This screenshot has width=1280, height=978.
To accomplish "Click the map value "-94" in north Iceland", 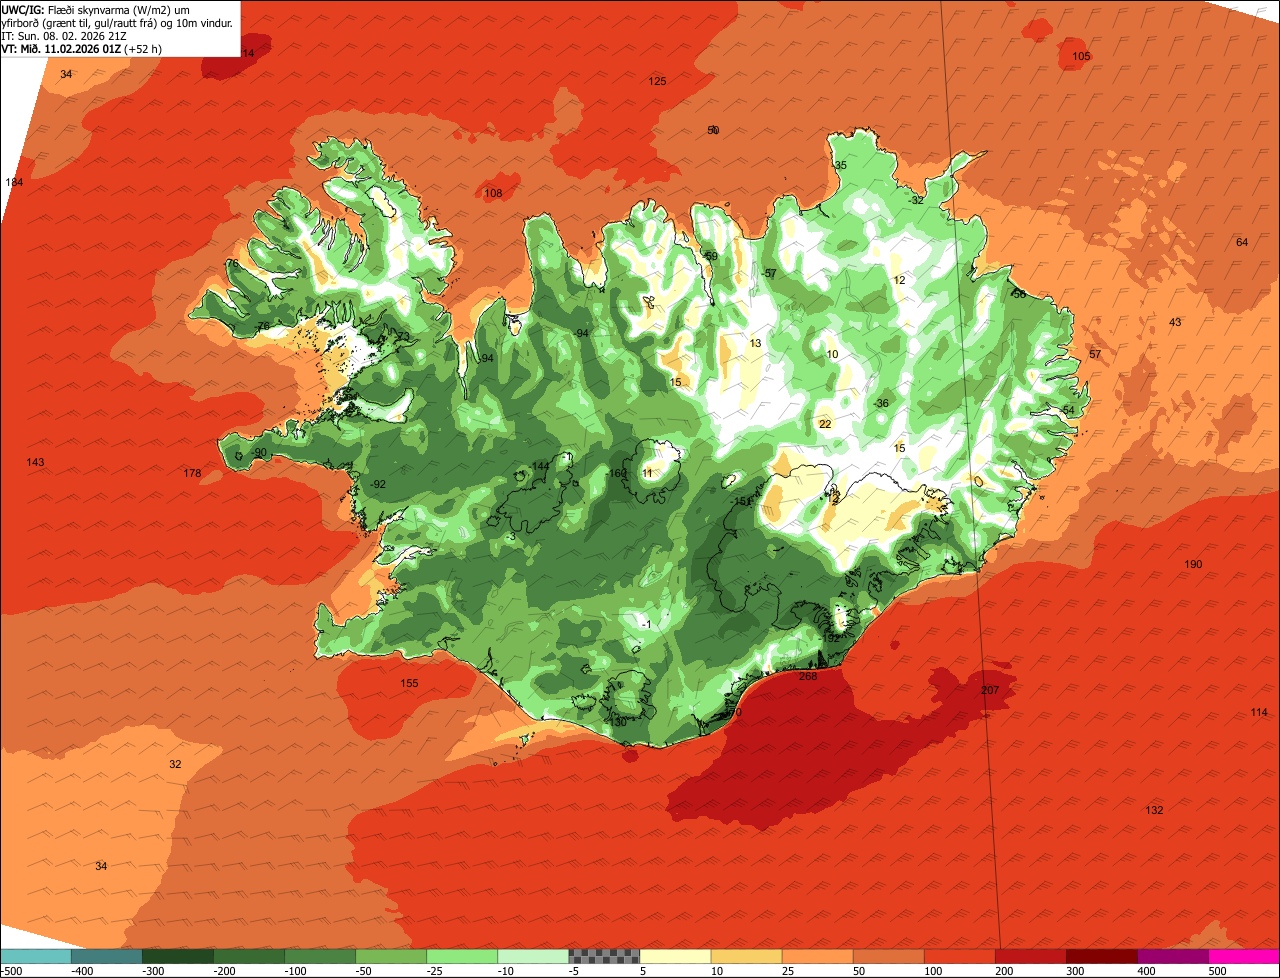I will tap(580, 334).
